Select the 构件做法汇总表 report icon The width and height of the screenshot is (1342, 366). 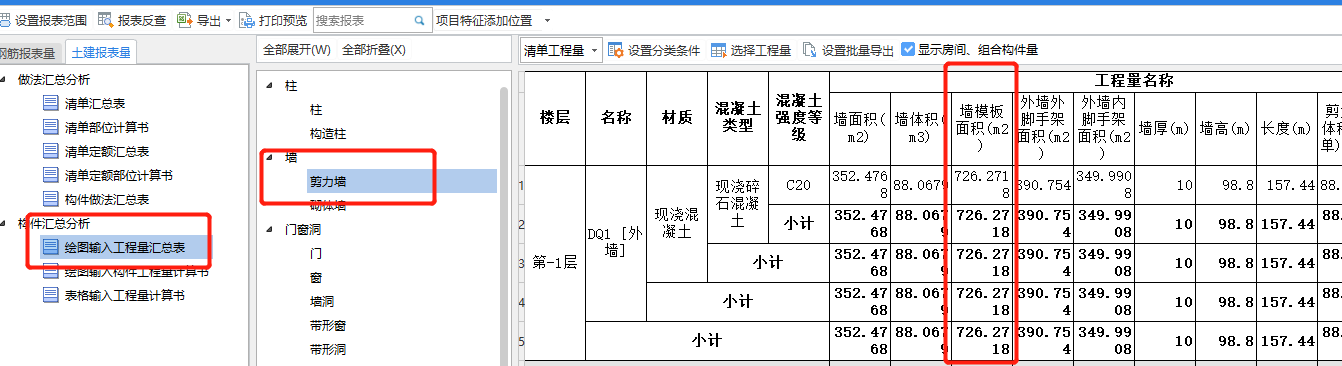pos(51,199)
